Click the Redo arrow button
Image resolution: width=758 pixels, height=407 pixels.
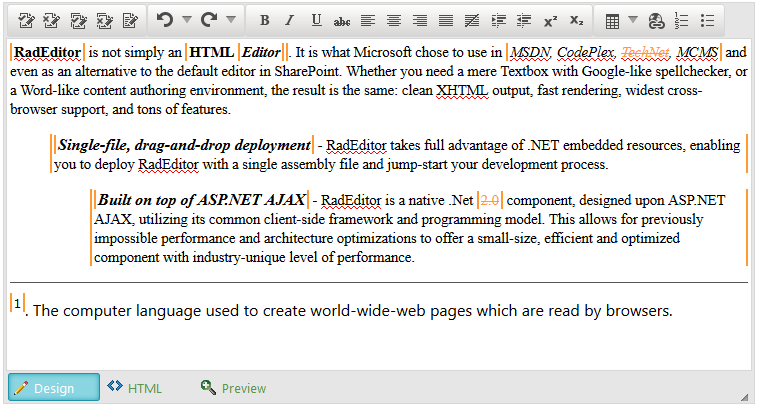click(x=209, y=20)
